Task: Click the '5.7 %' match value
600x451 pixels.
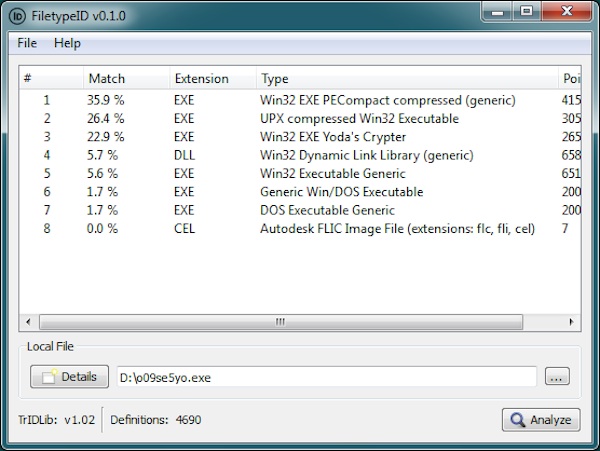Action: 102,155
